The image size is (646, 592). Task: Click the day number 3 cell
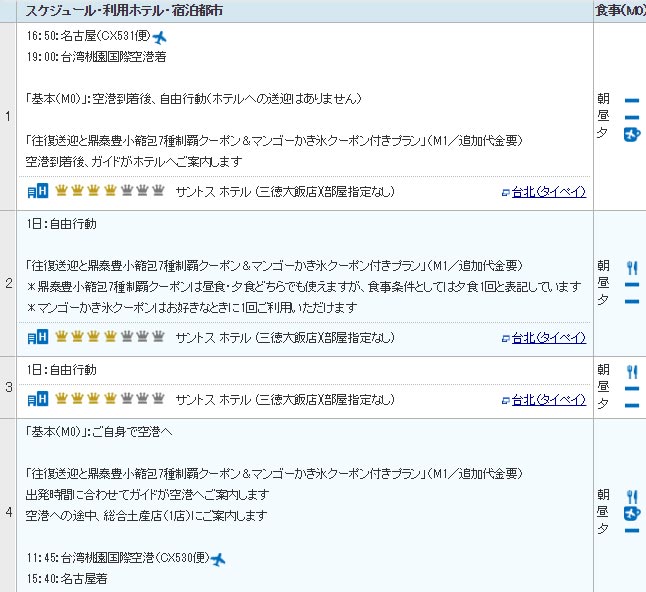click(8, 387)
